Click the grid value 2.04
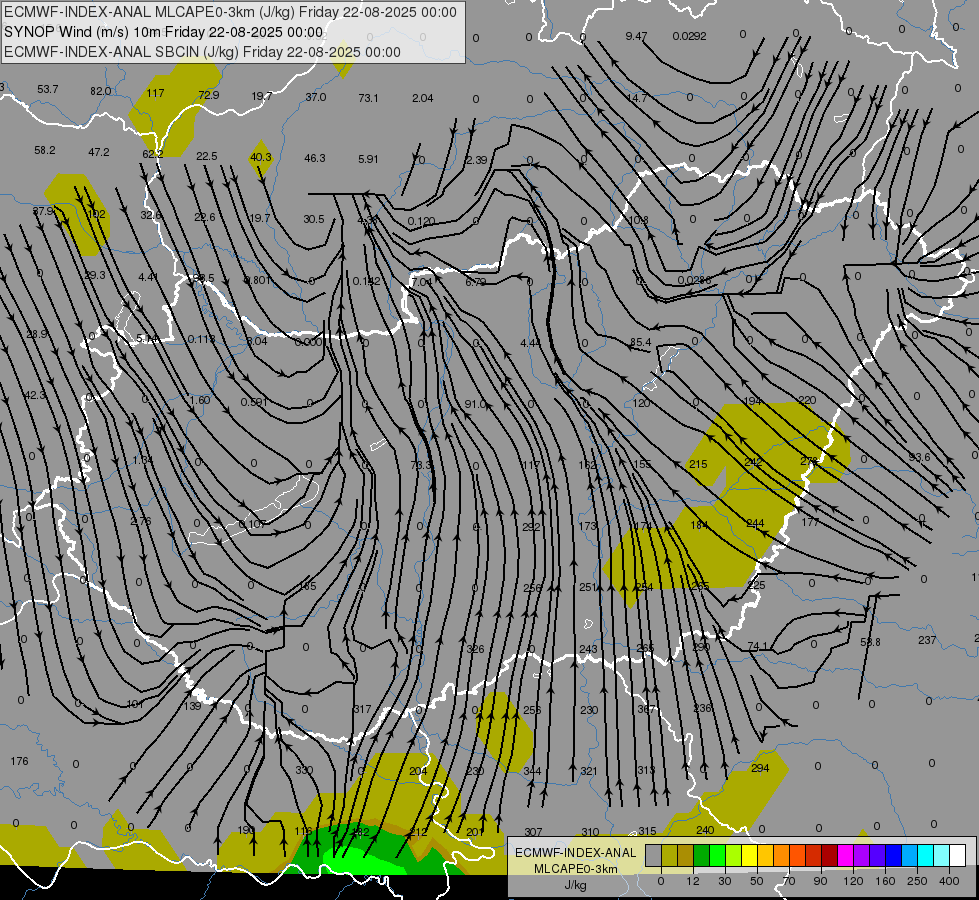Screen dimensions: 979x900 [x=423, y=98]
